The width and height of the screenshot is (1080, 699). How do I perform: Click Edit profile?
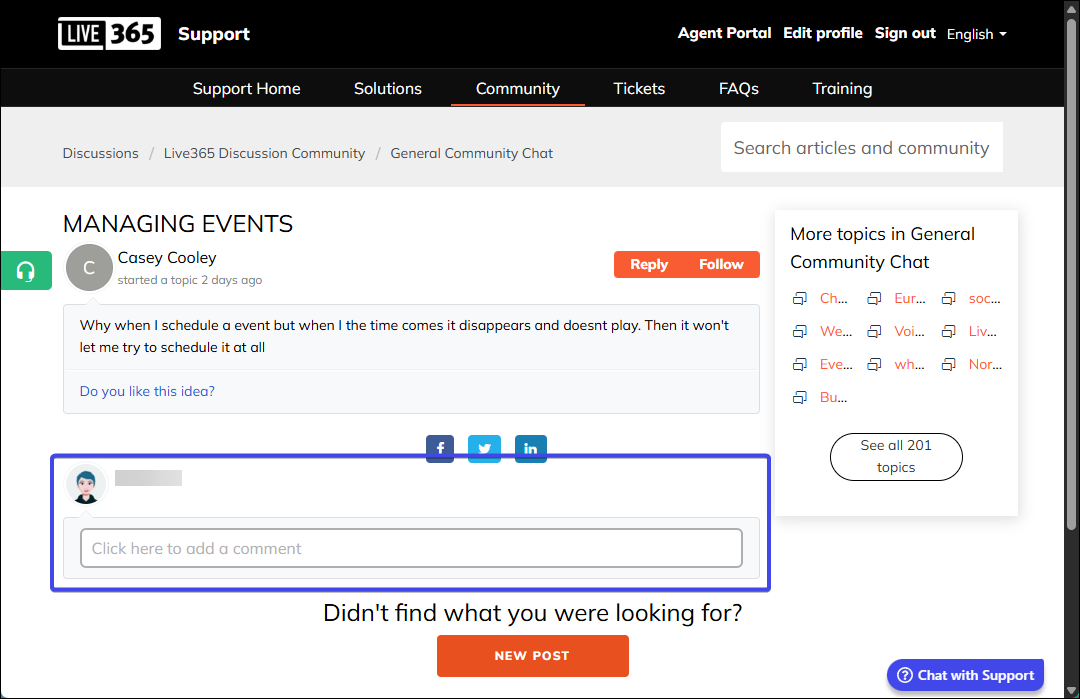(822, 33)
